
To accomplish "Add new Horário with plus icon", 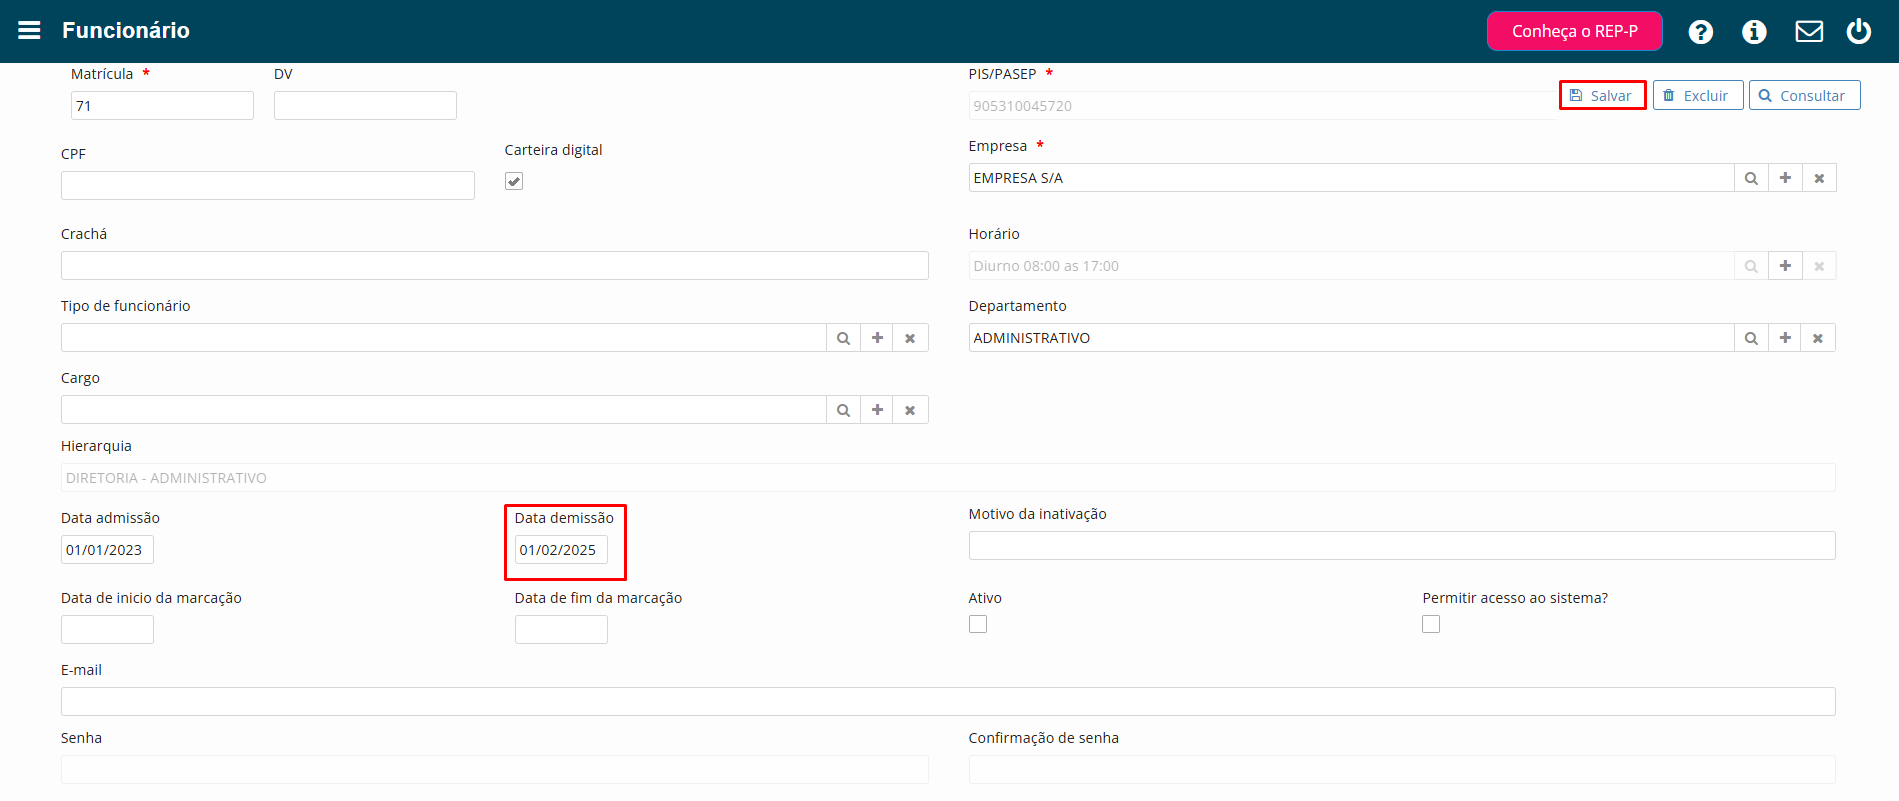I will click(x=1785, y=266).
